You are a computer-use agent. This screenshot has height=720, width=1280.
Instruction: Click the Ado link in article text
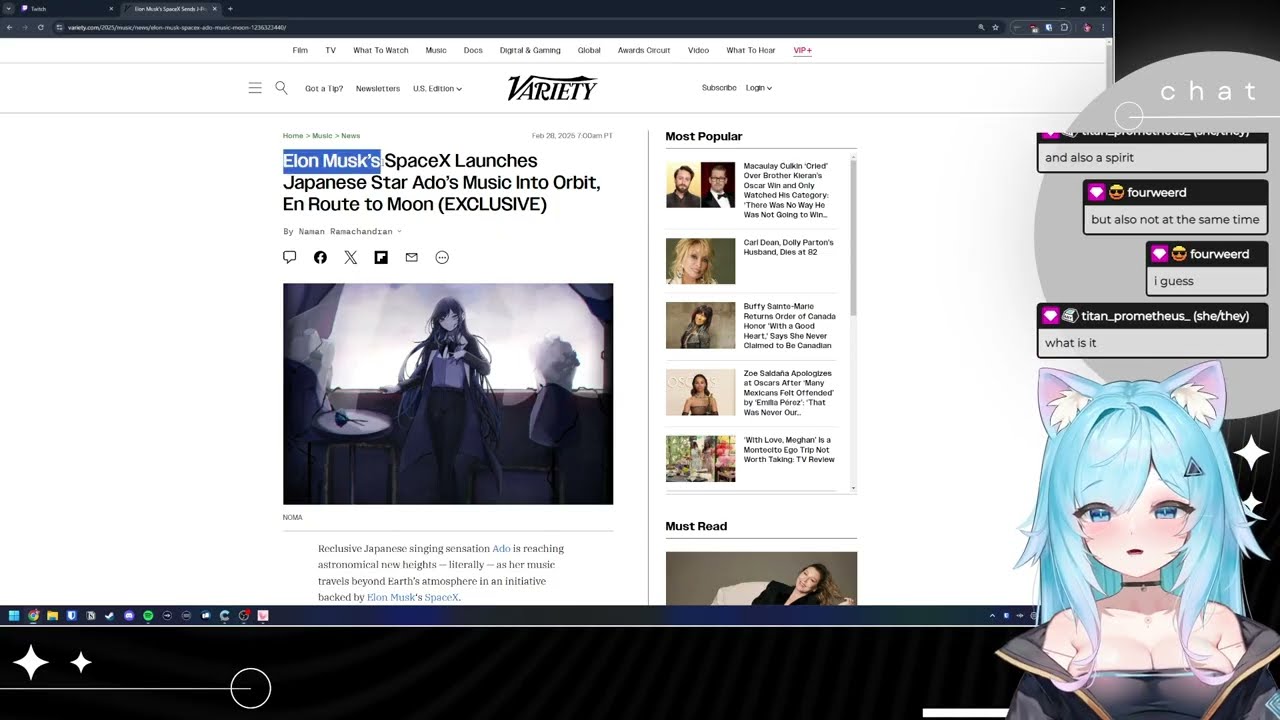pyautogui.click(x=501, y=549)
